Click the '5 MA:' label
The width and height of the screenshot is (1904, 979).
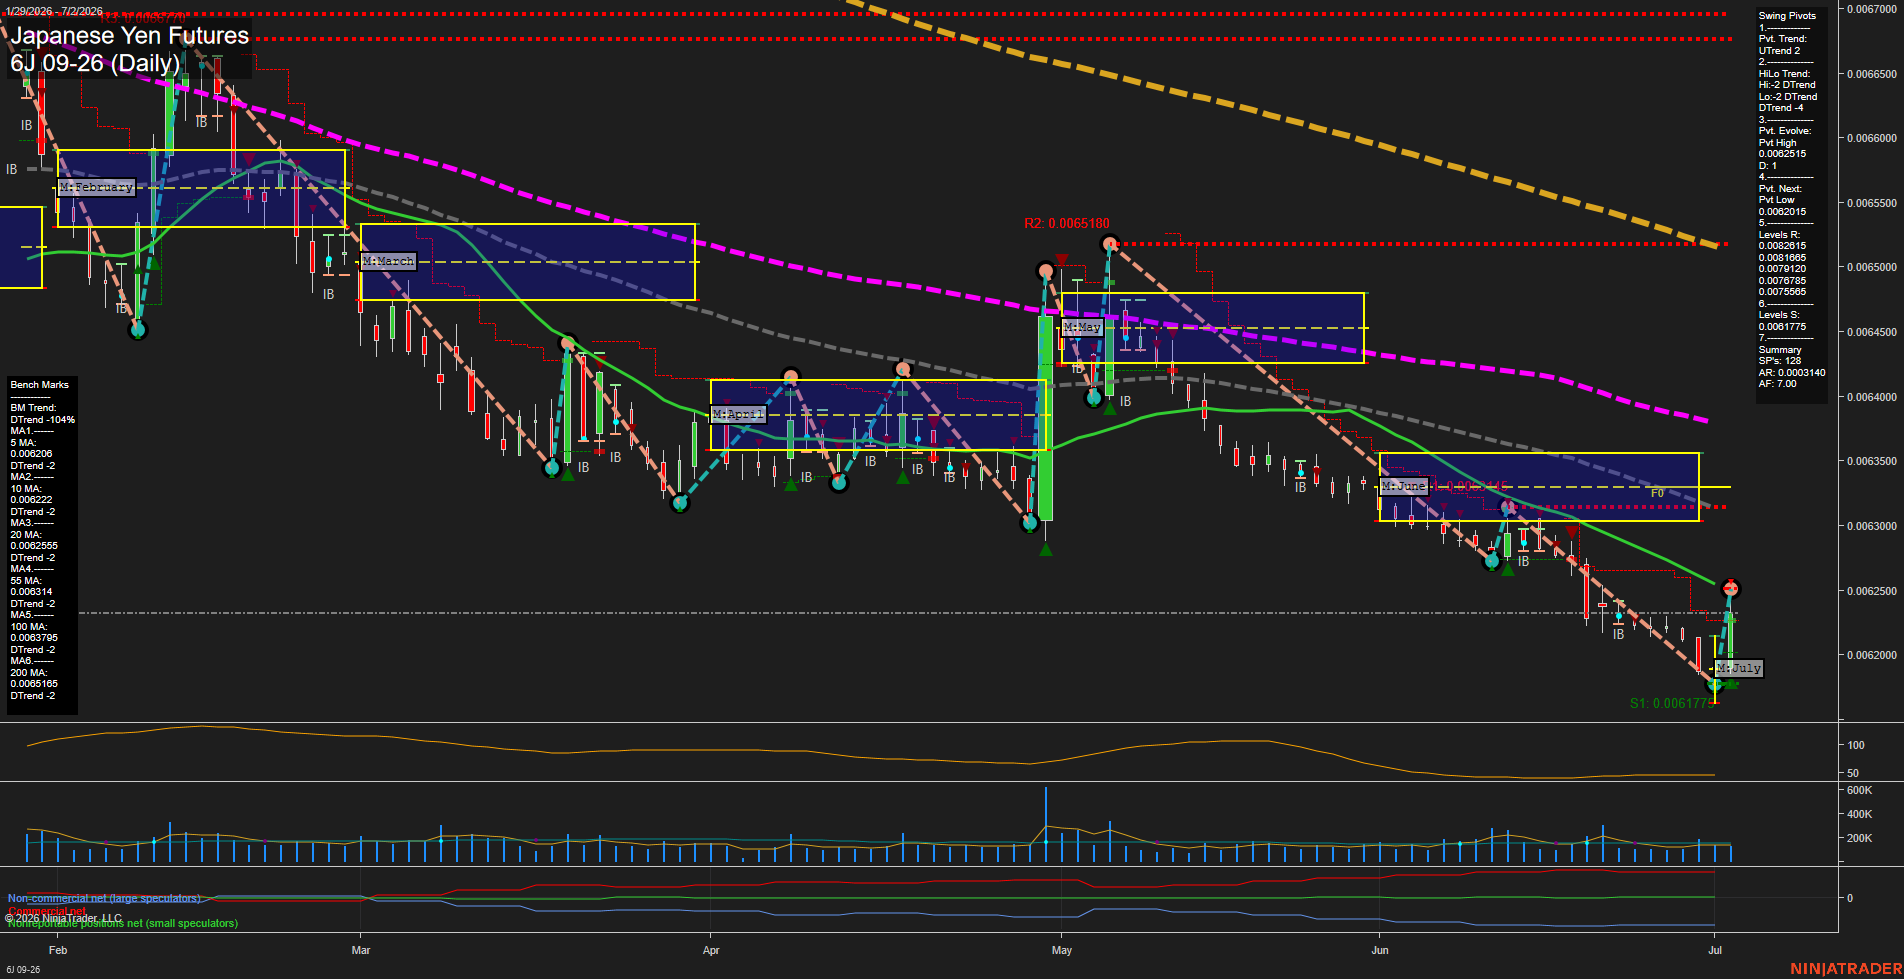coord(24,443)
